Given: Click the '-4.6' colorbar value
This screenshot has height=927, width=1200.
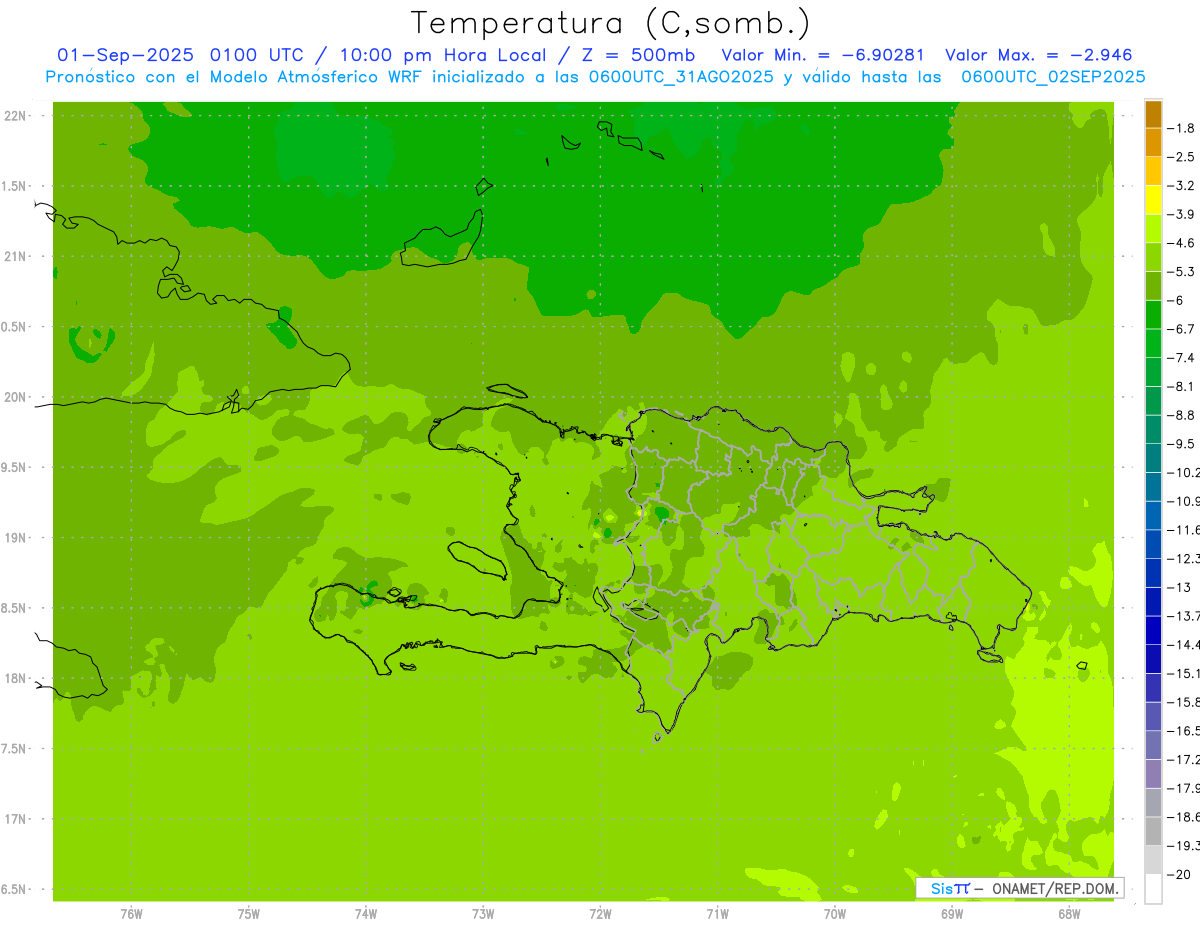Looking at the screenshot, I should (1181, 243).
